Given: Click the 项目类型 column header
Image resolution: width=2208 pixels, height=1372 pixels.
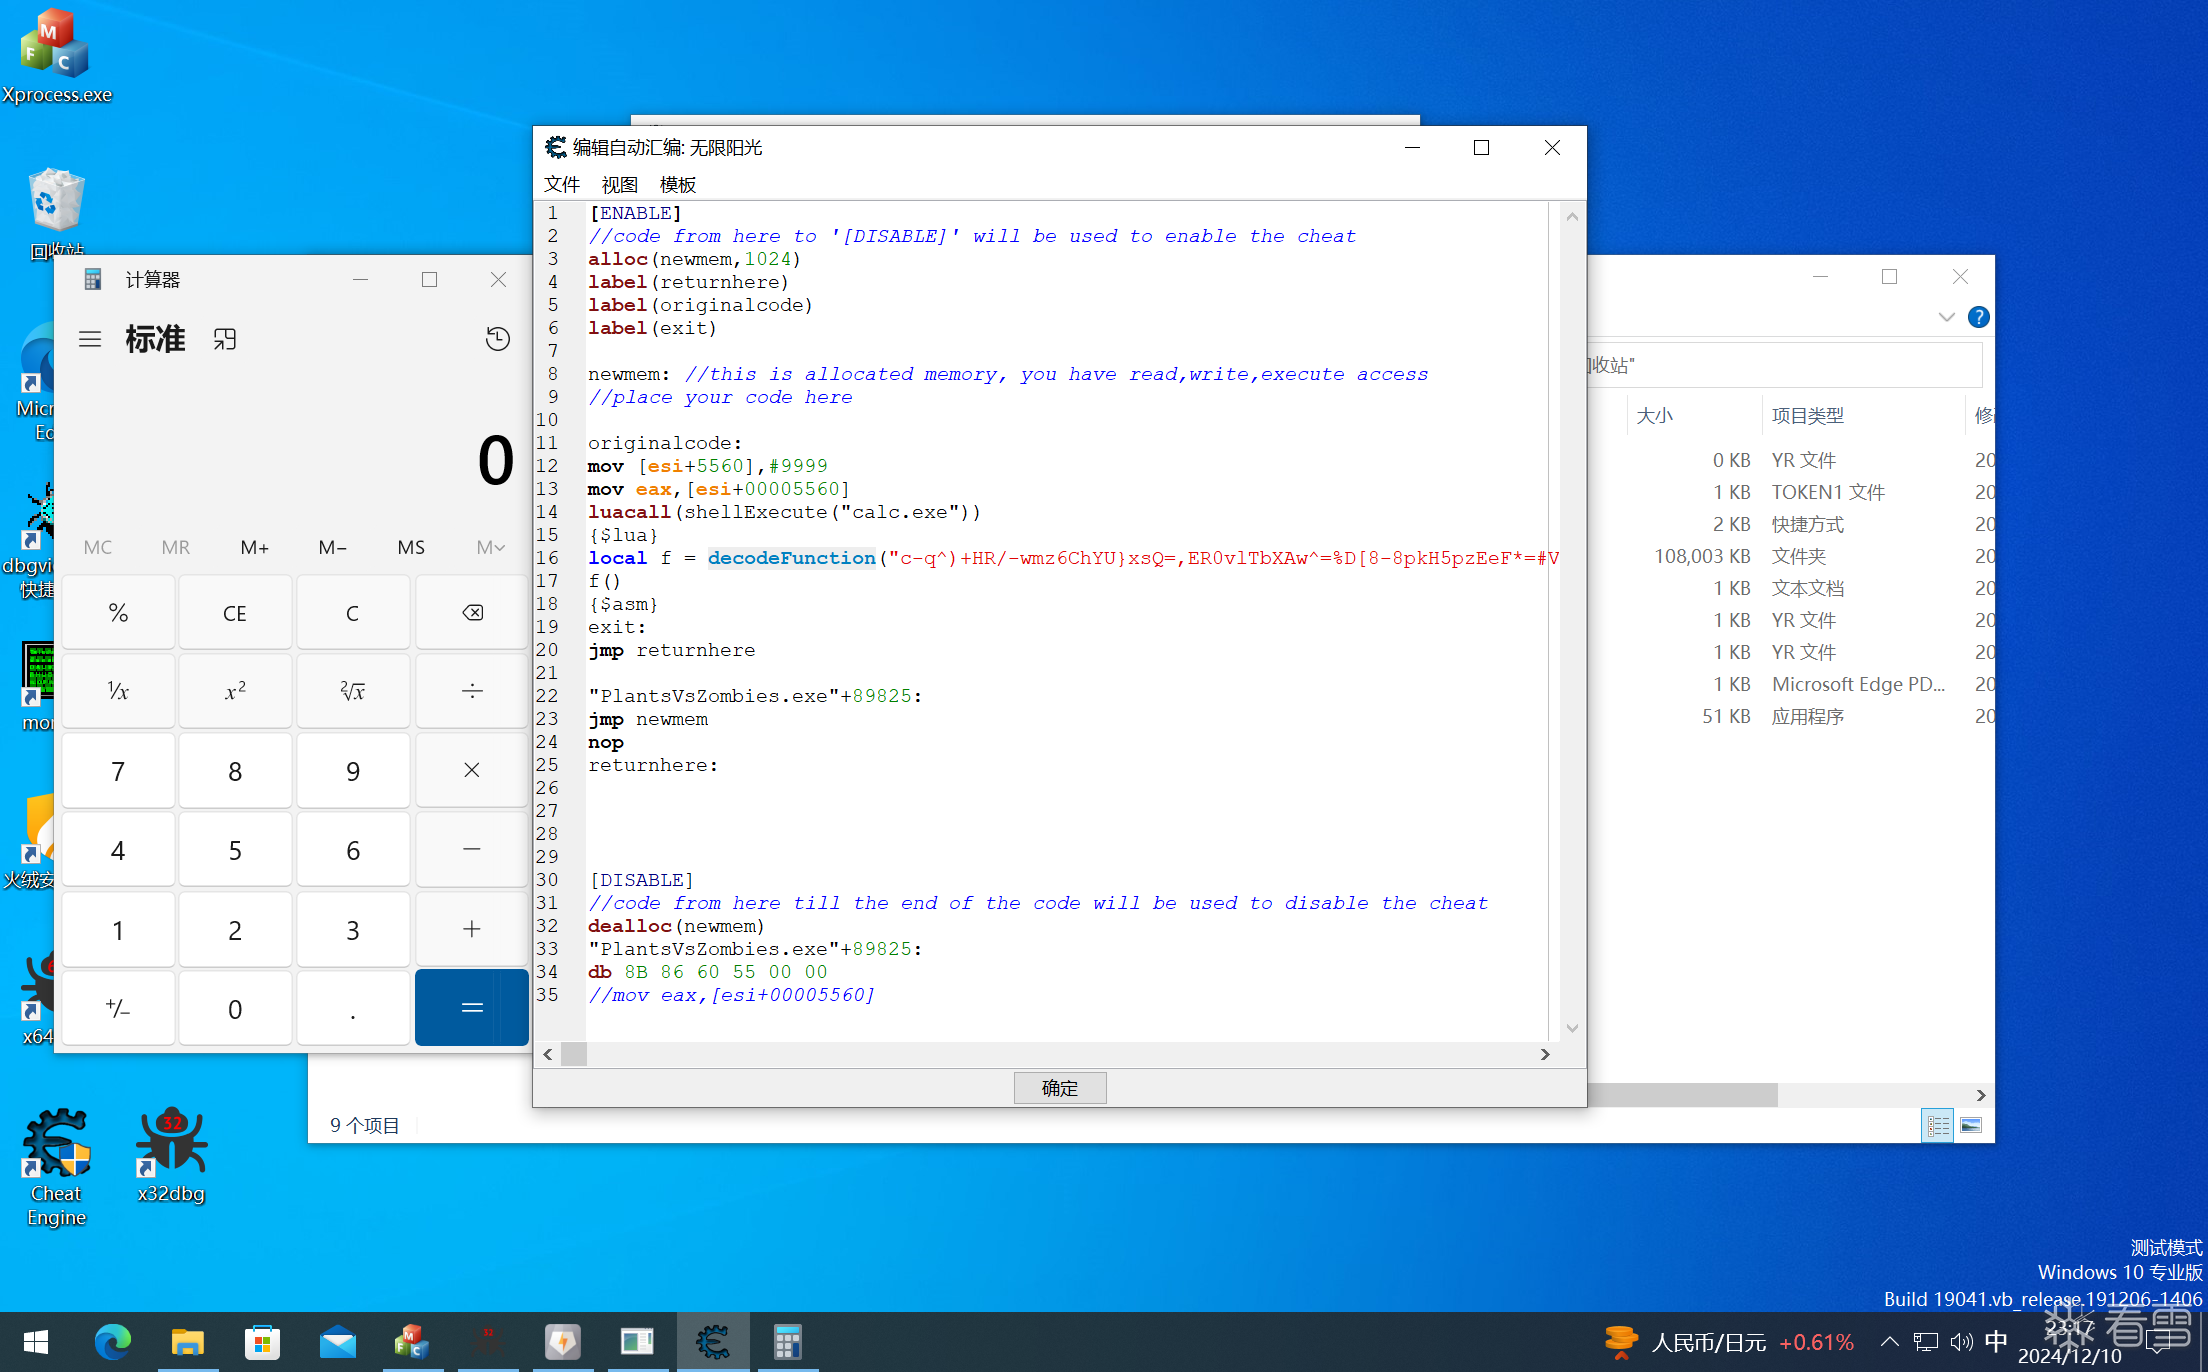Looking at the screenshot, I should [x=1807, y=415].
